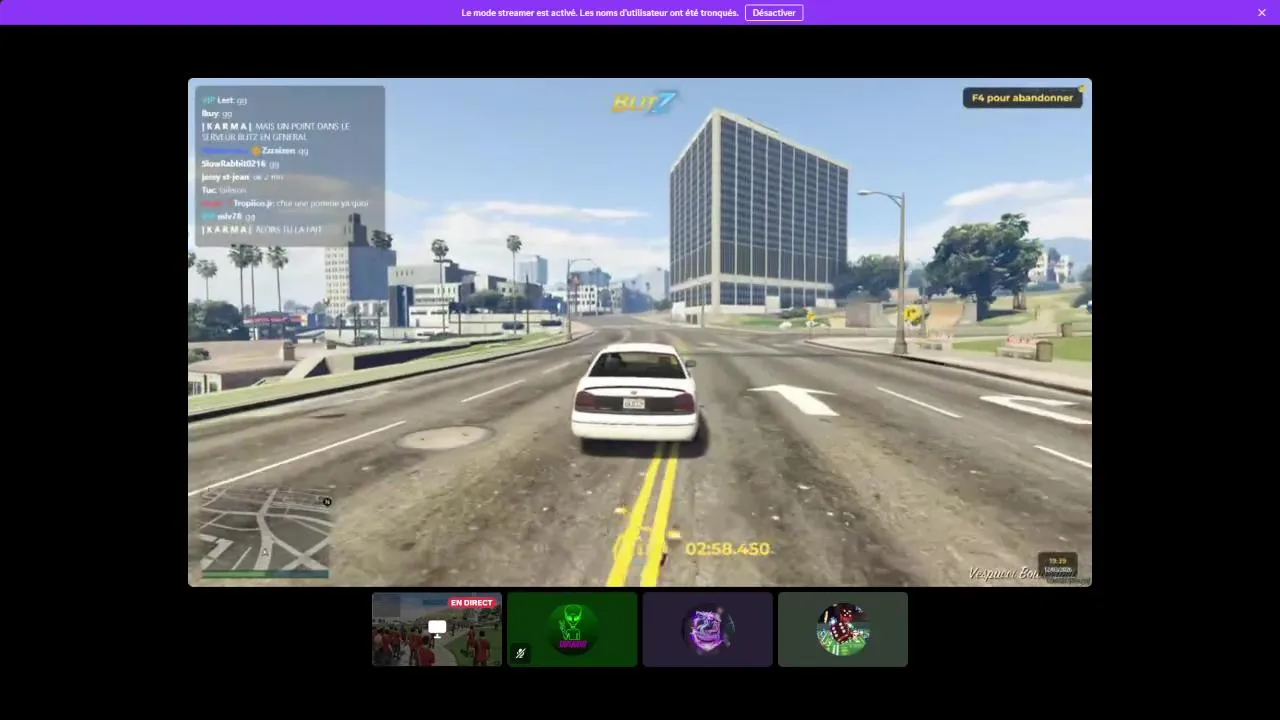Click the Vespucci Boulevard street name

(x=1022, y=574)
